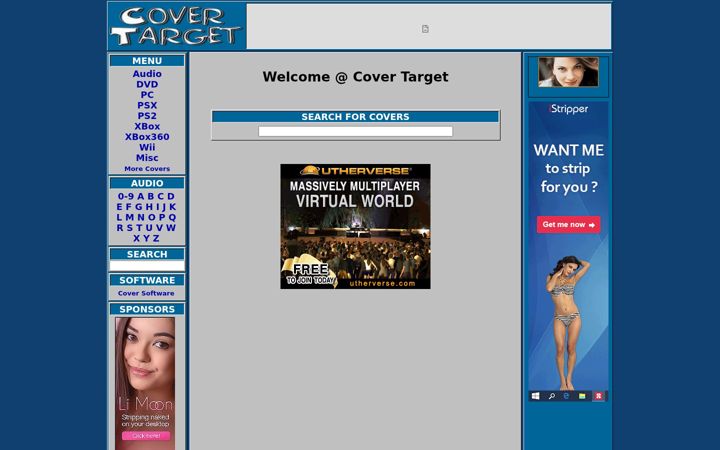
Task: Select audio letter Z
Action: tap(156, 239)
